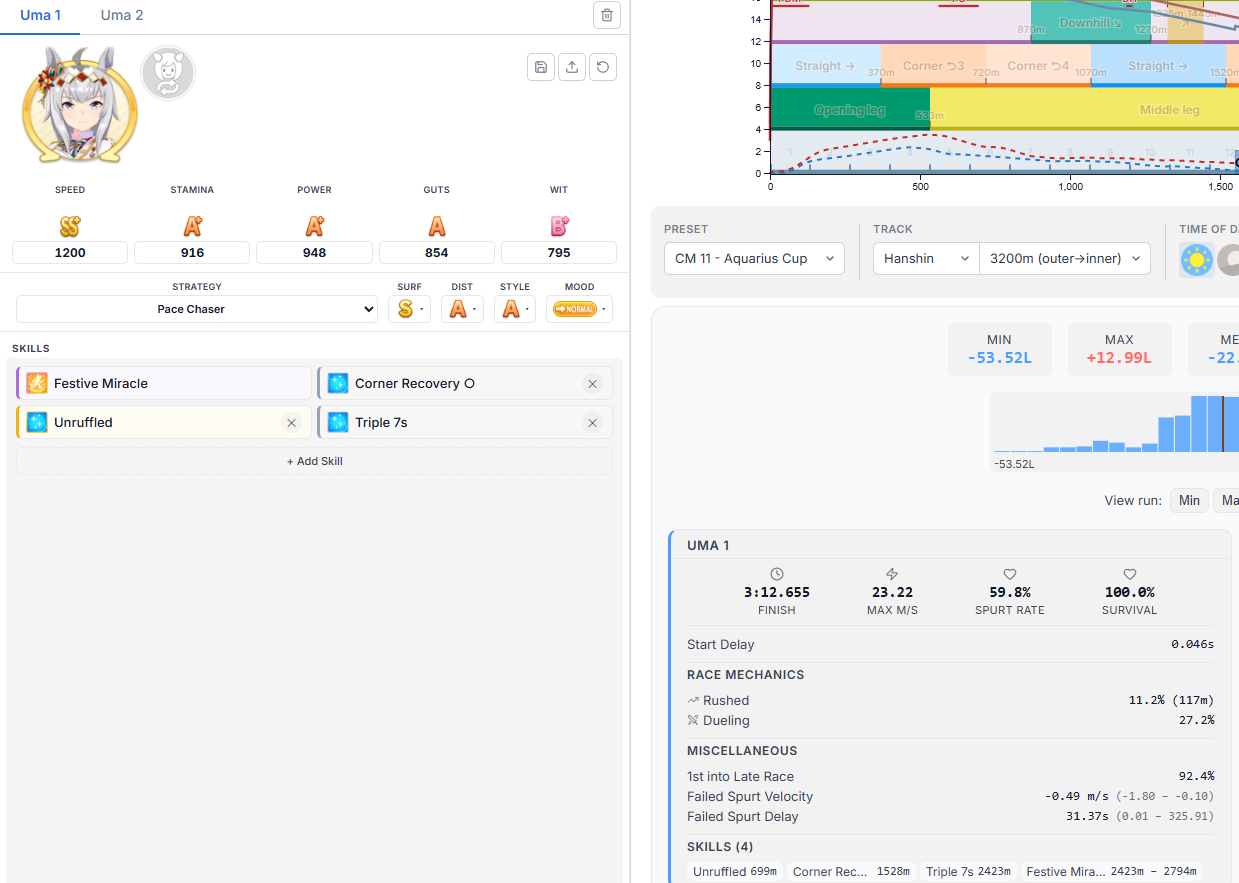Click the Corner 3 segment in chart
The image size is (1239, 883).
coord(934,66)
